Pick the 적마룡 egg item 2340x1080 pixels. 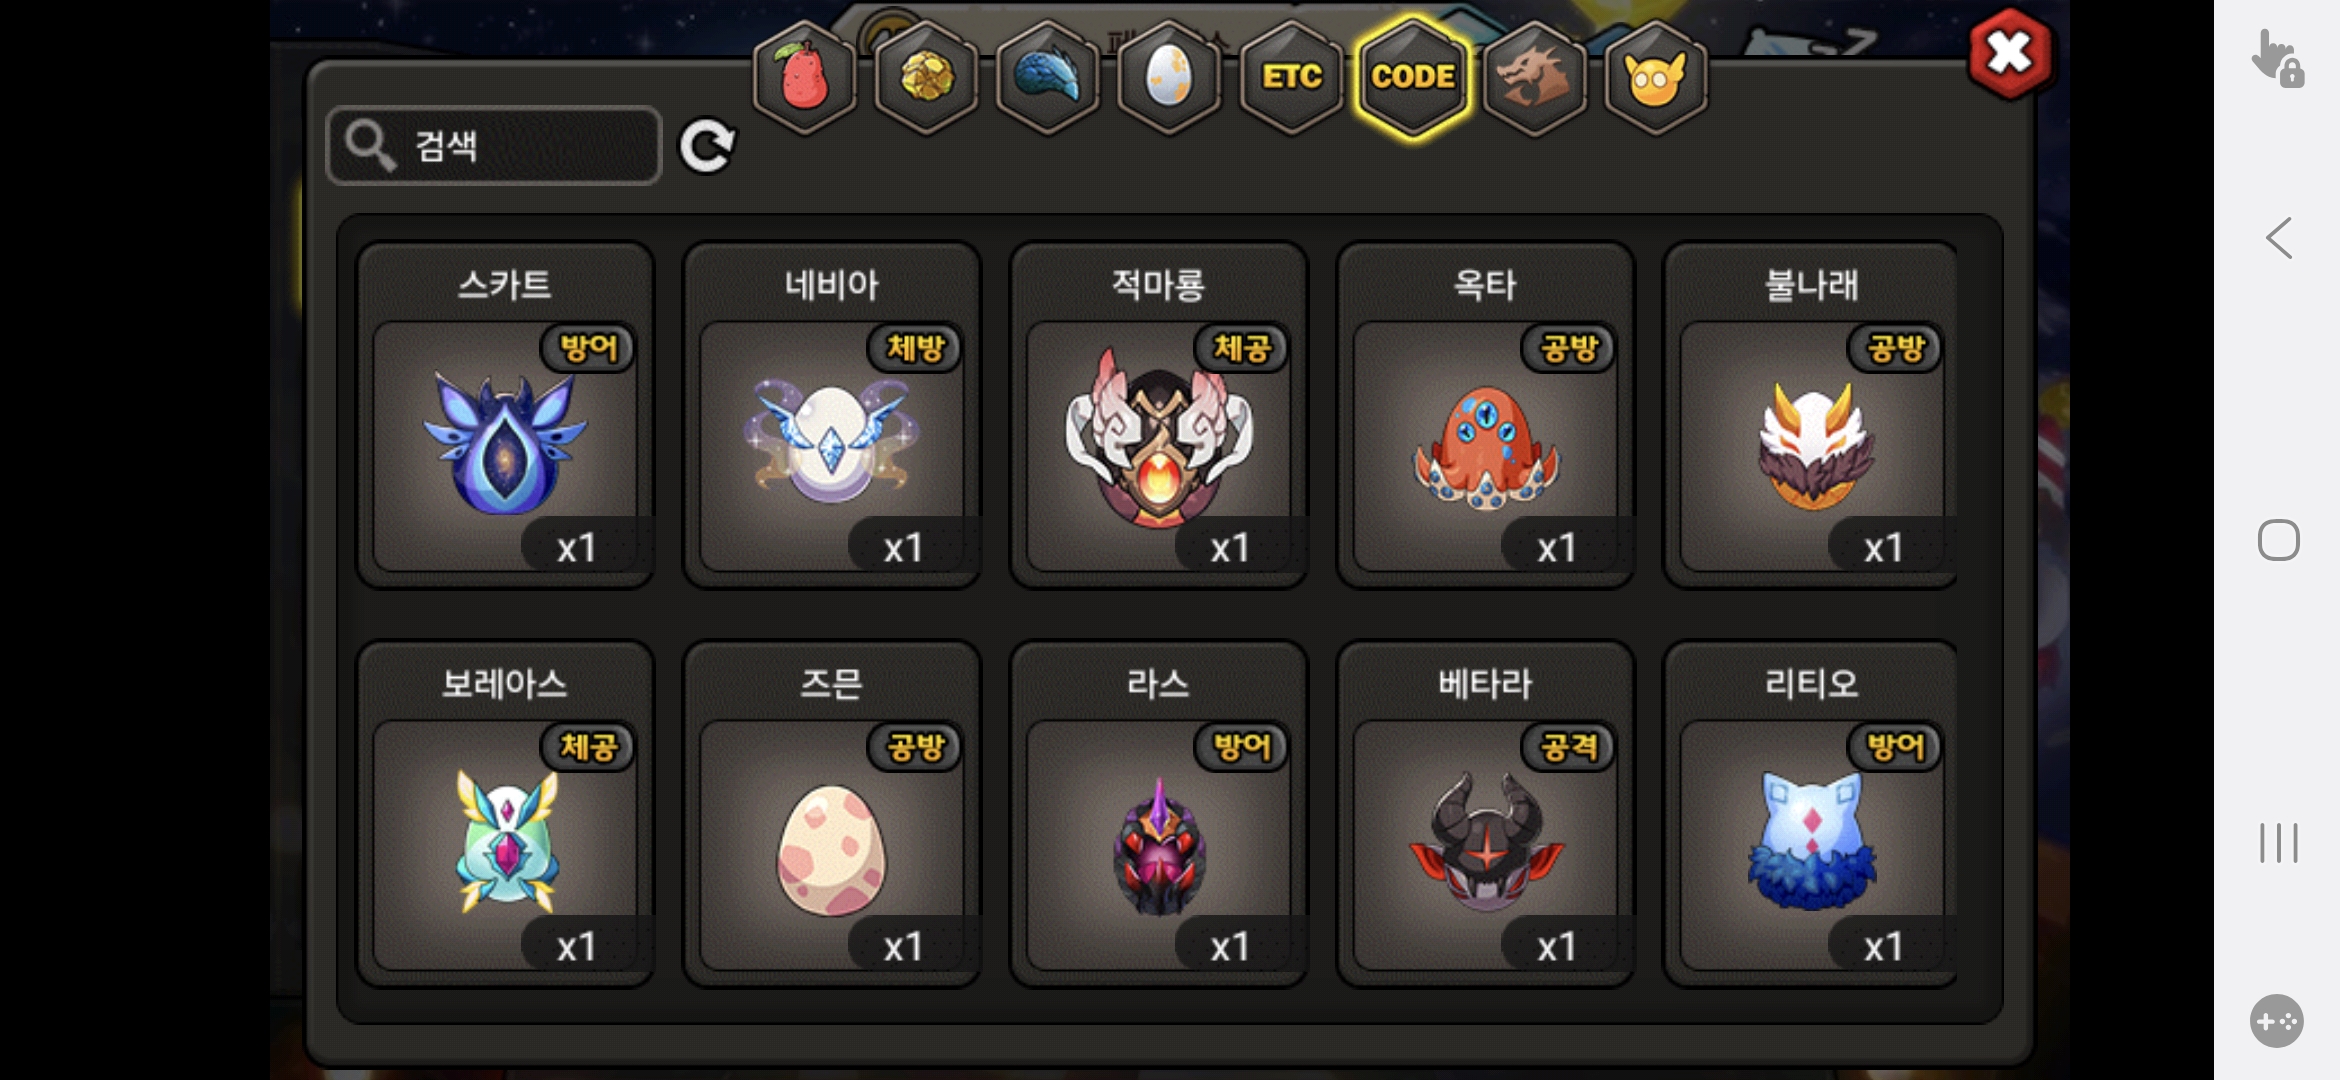[1158, 415]
